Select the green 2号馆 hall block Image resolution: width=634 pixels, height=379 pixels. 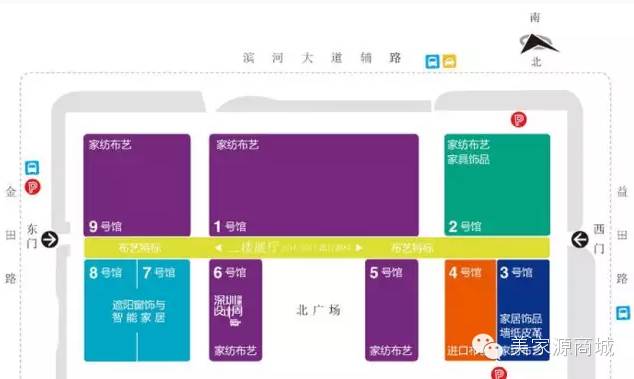point(497,185)
